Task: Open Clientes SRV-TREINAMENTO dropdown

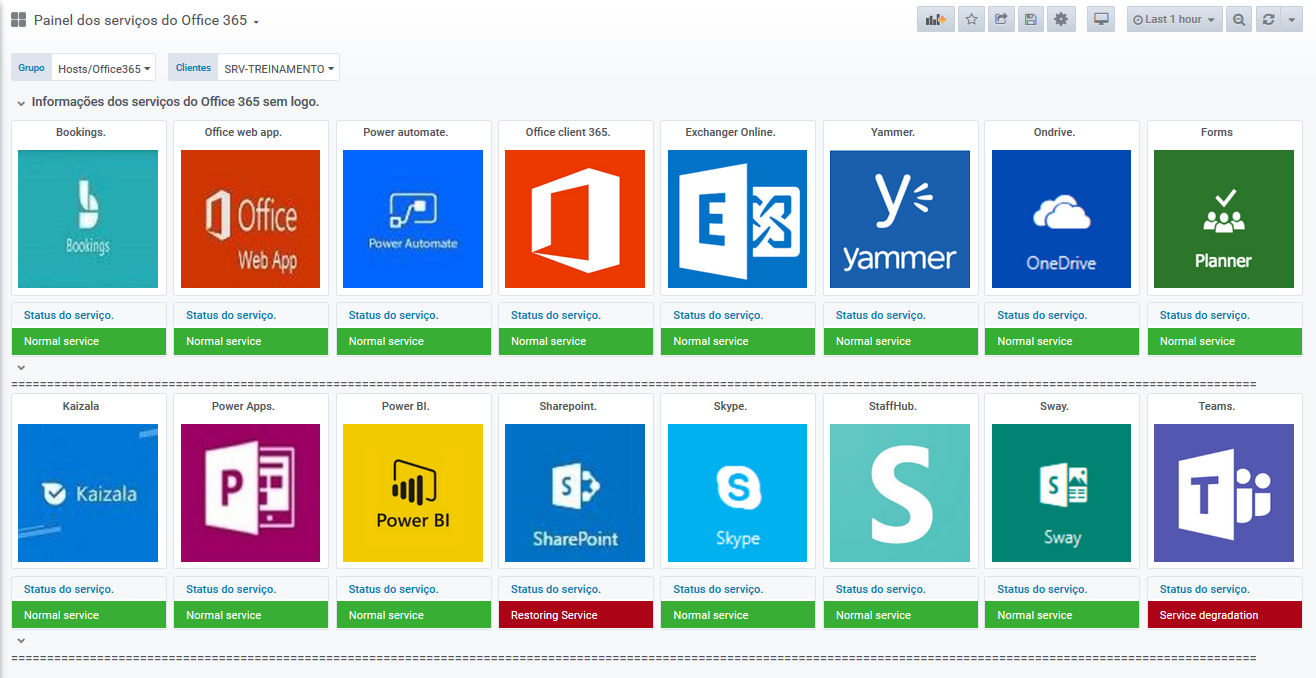Action: [x=279, y=68]
